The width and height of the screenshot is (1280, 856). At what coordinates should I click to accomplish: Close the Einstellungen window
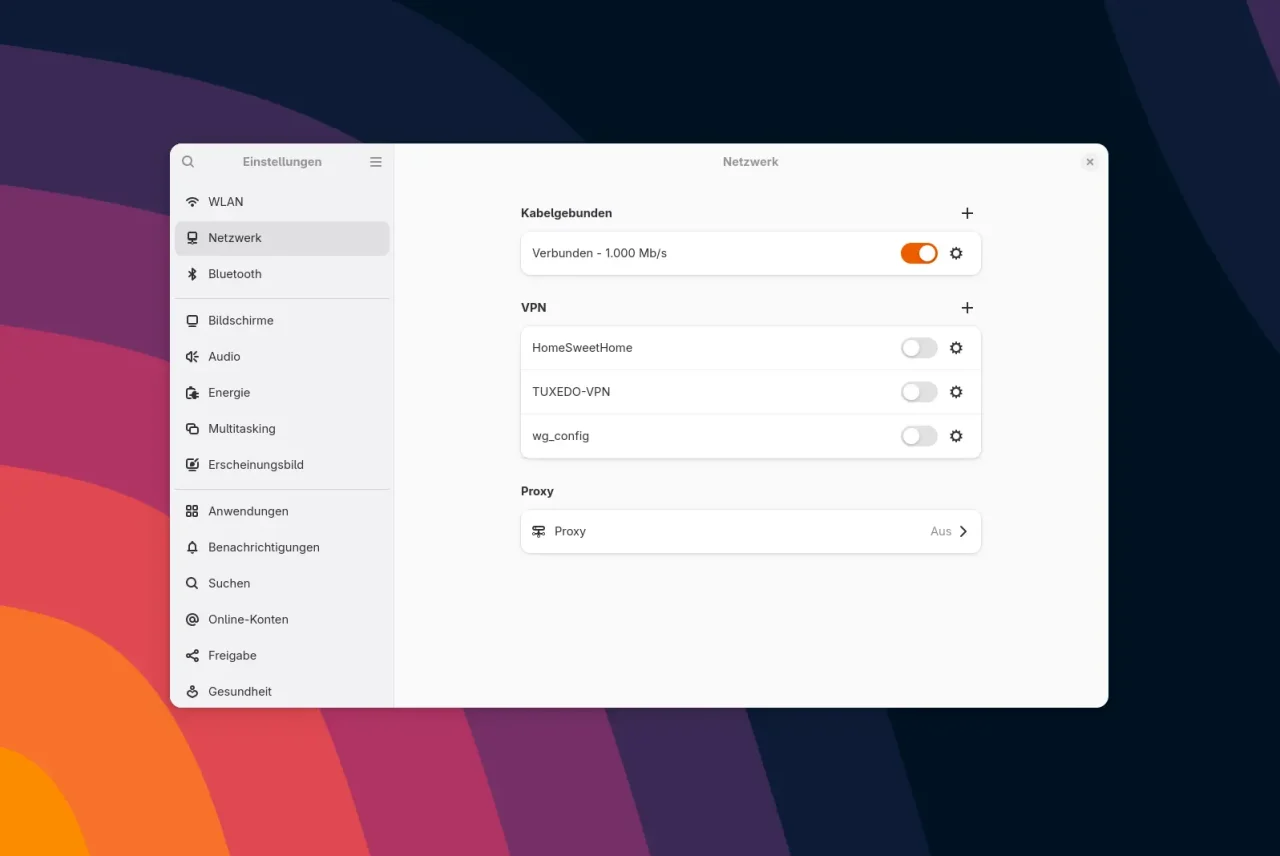point(1090,162)
